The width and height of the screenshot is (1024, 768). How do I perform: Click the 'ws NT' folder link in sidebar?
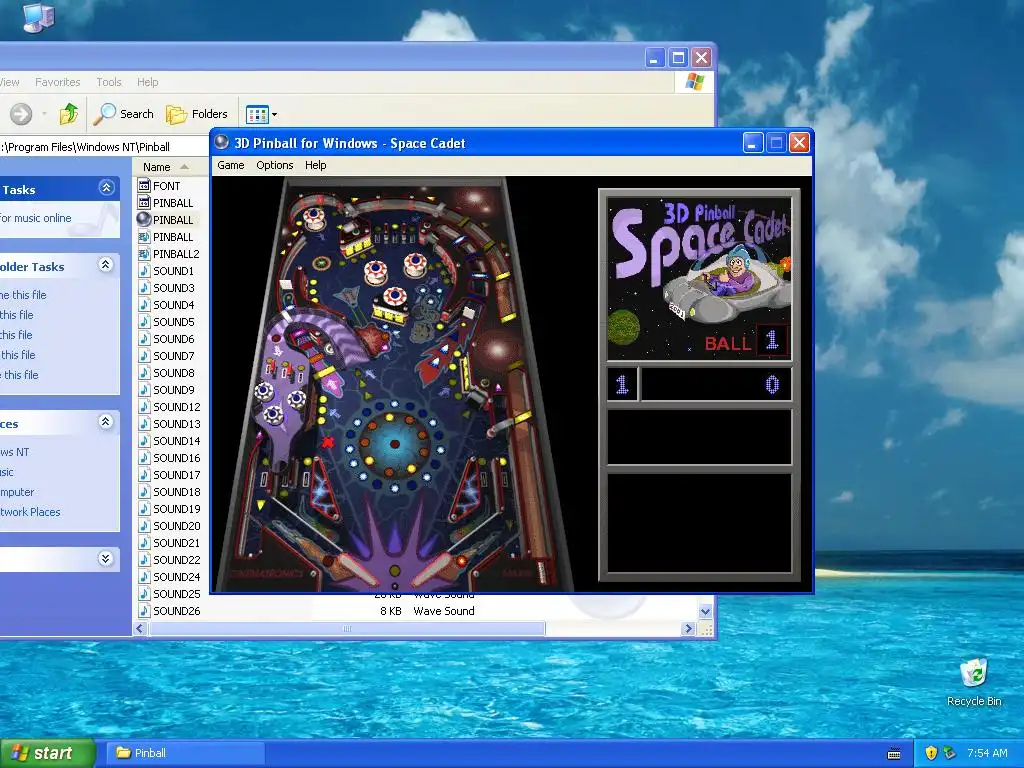[x=14, y=452]
